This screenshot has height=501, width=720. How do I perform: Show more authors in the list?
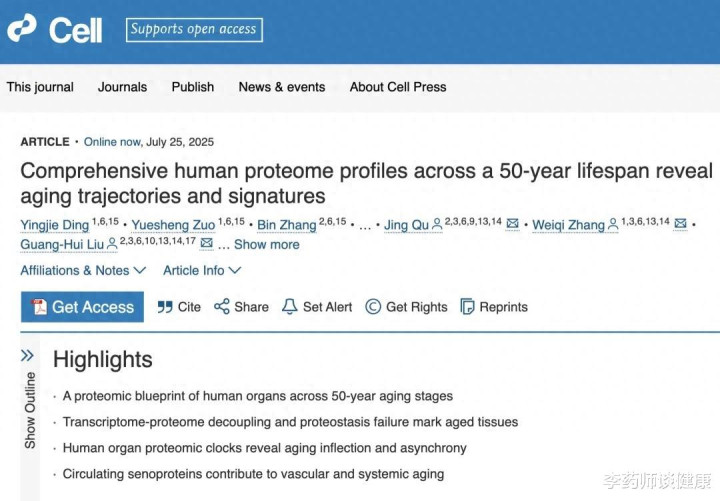(x=266, y=244)
